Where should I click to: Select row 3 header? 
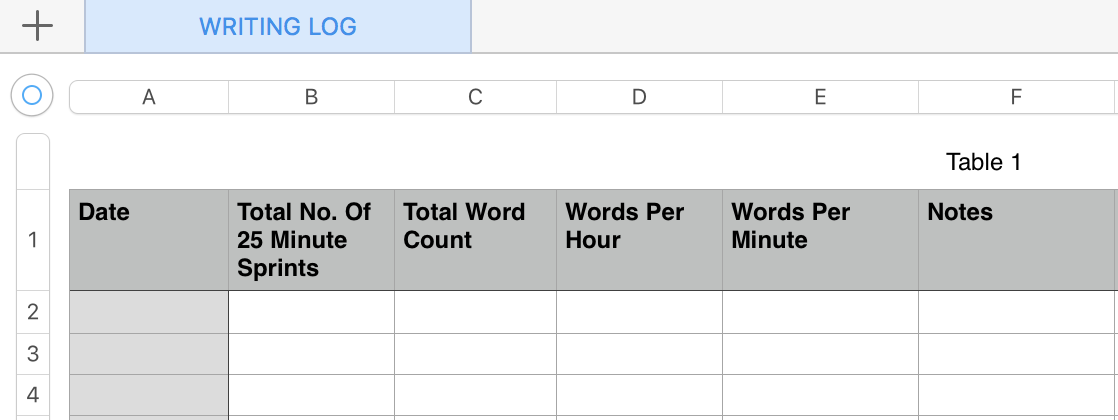(x=33, y=354)
